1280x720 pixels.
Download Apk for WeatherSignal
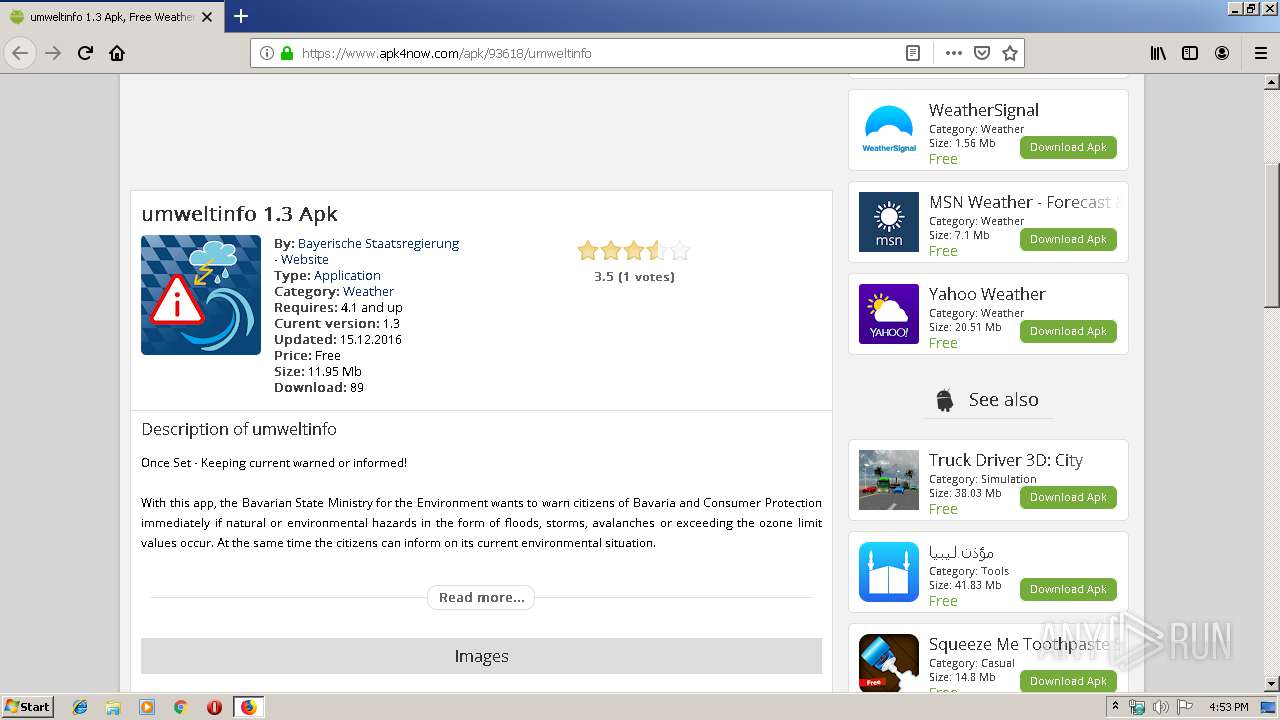click(1068, 147)
